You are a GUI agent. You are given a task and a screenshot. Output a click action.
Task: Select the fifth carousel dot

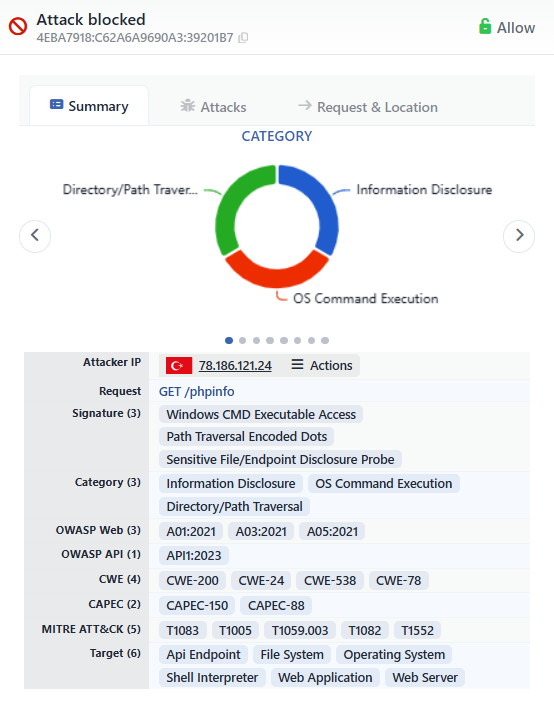[x=284, y=341]
